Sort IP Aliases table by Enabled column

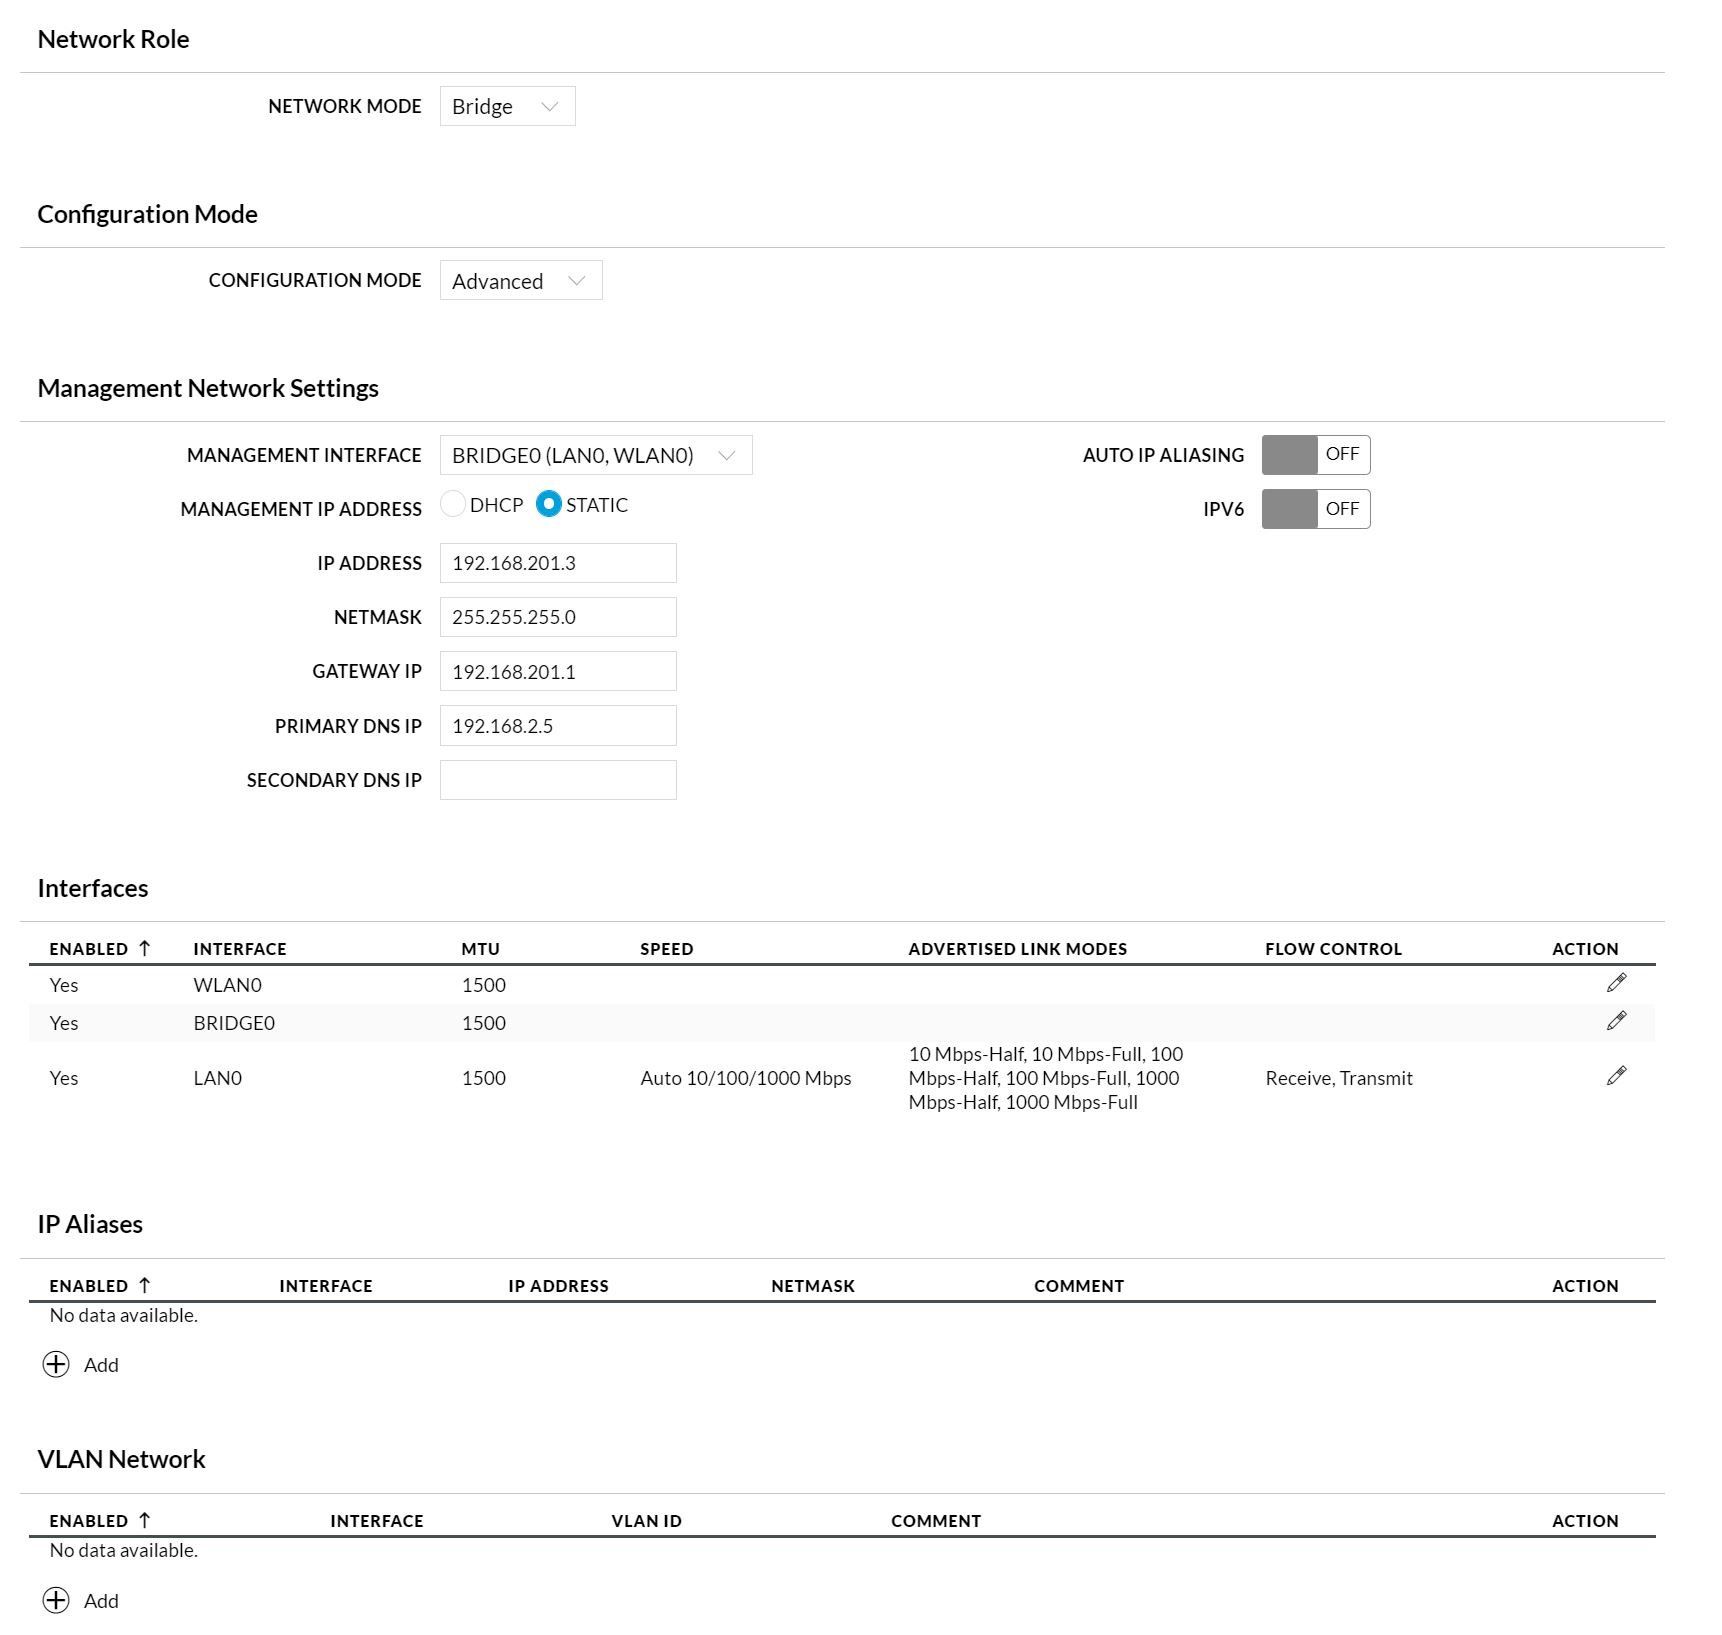point(99,1286)
